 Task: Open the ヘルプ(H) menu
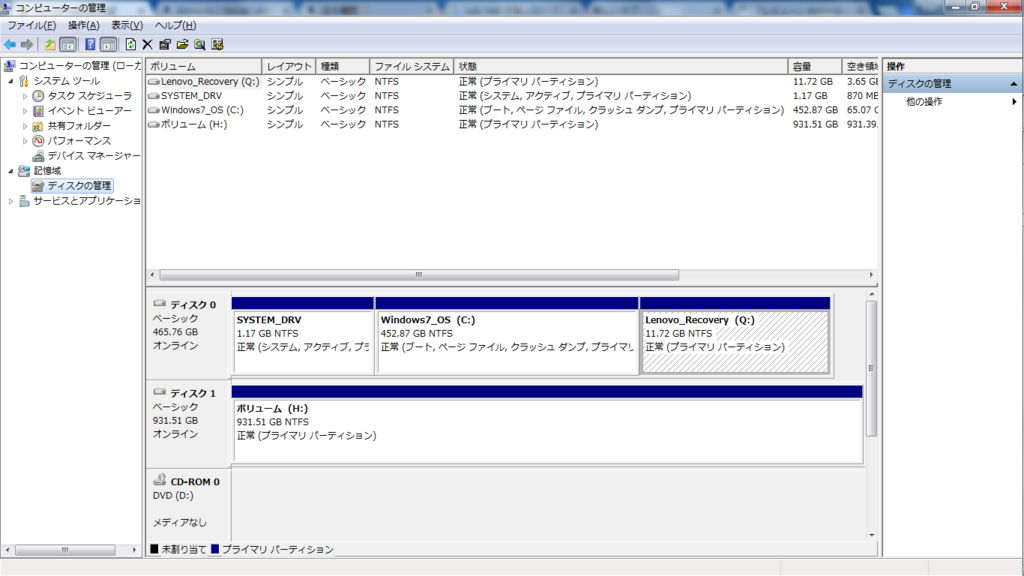pyautogui.click(x=175, y=25)
